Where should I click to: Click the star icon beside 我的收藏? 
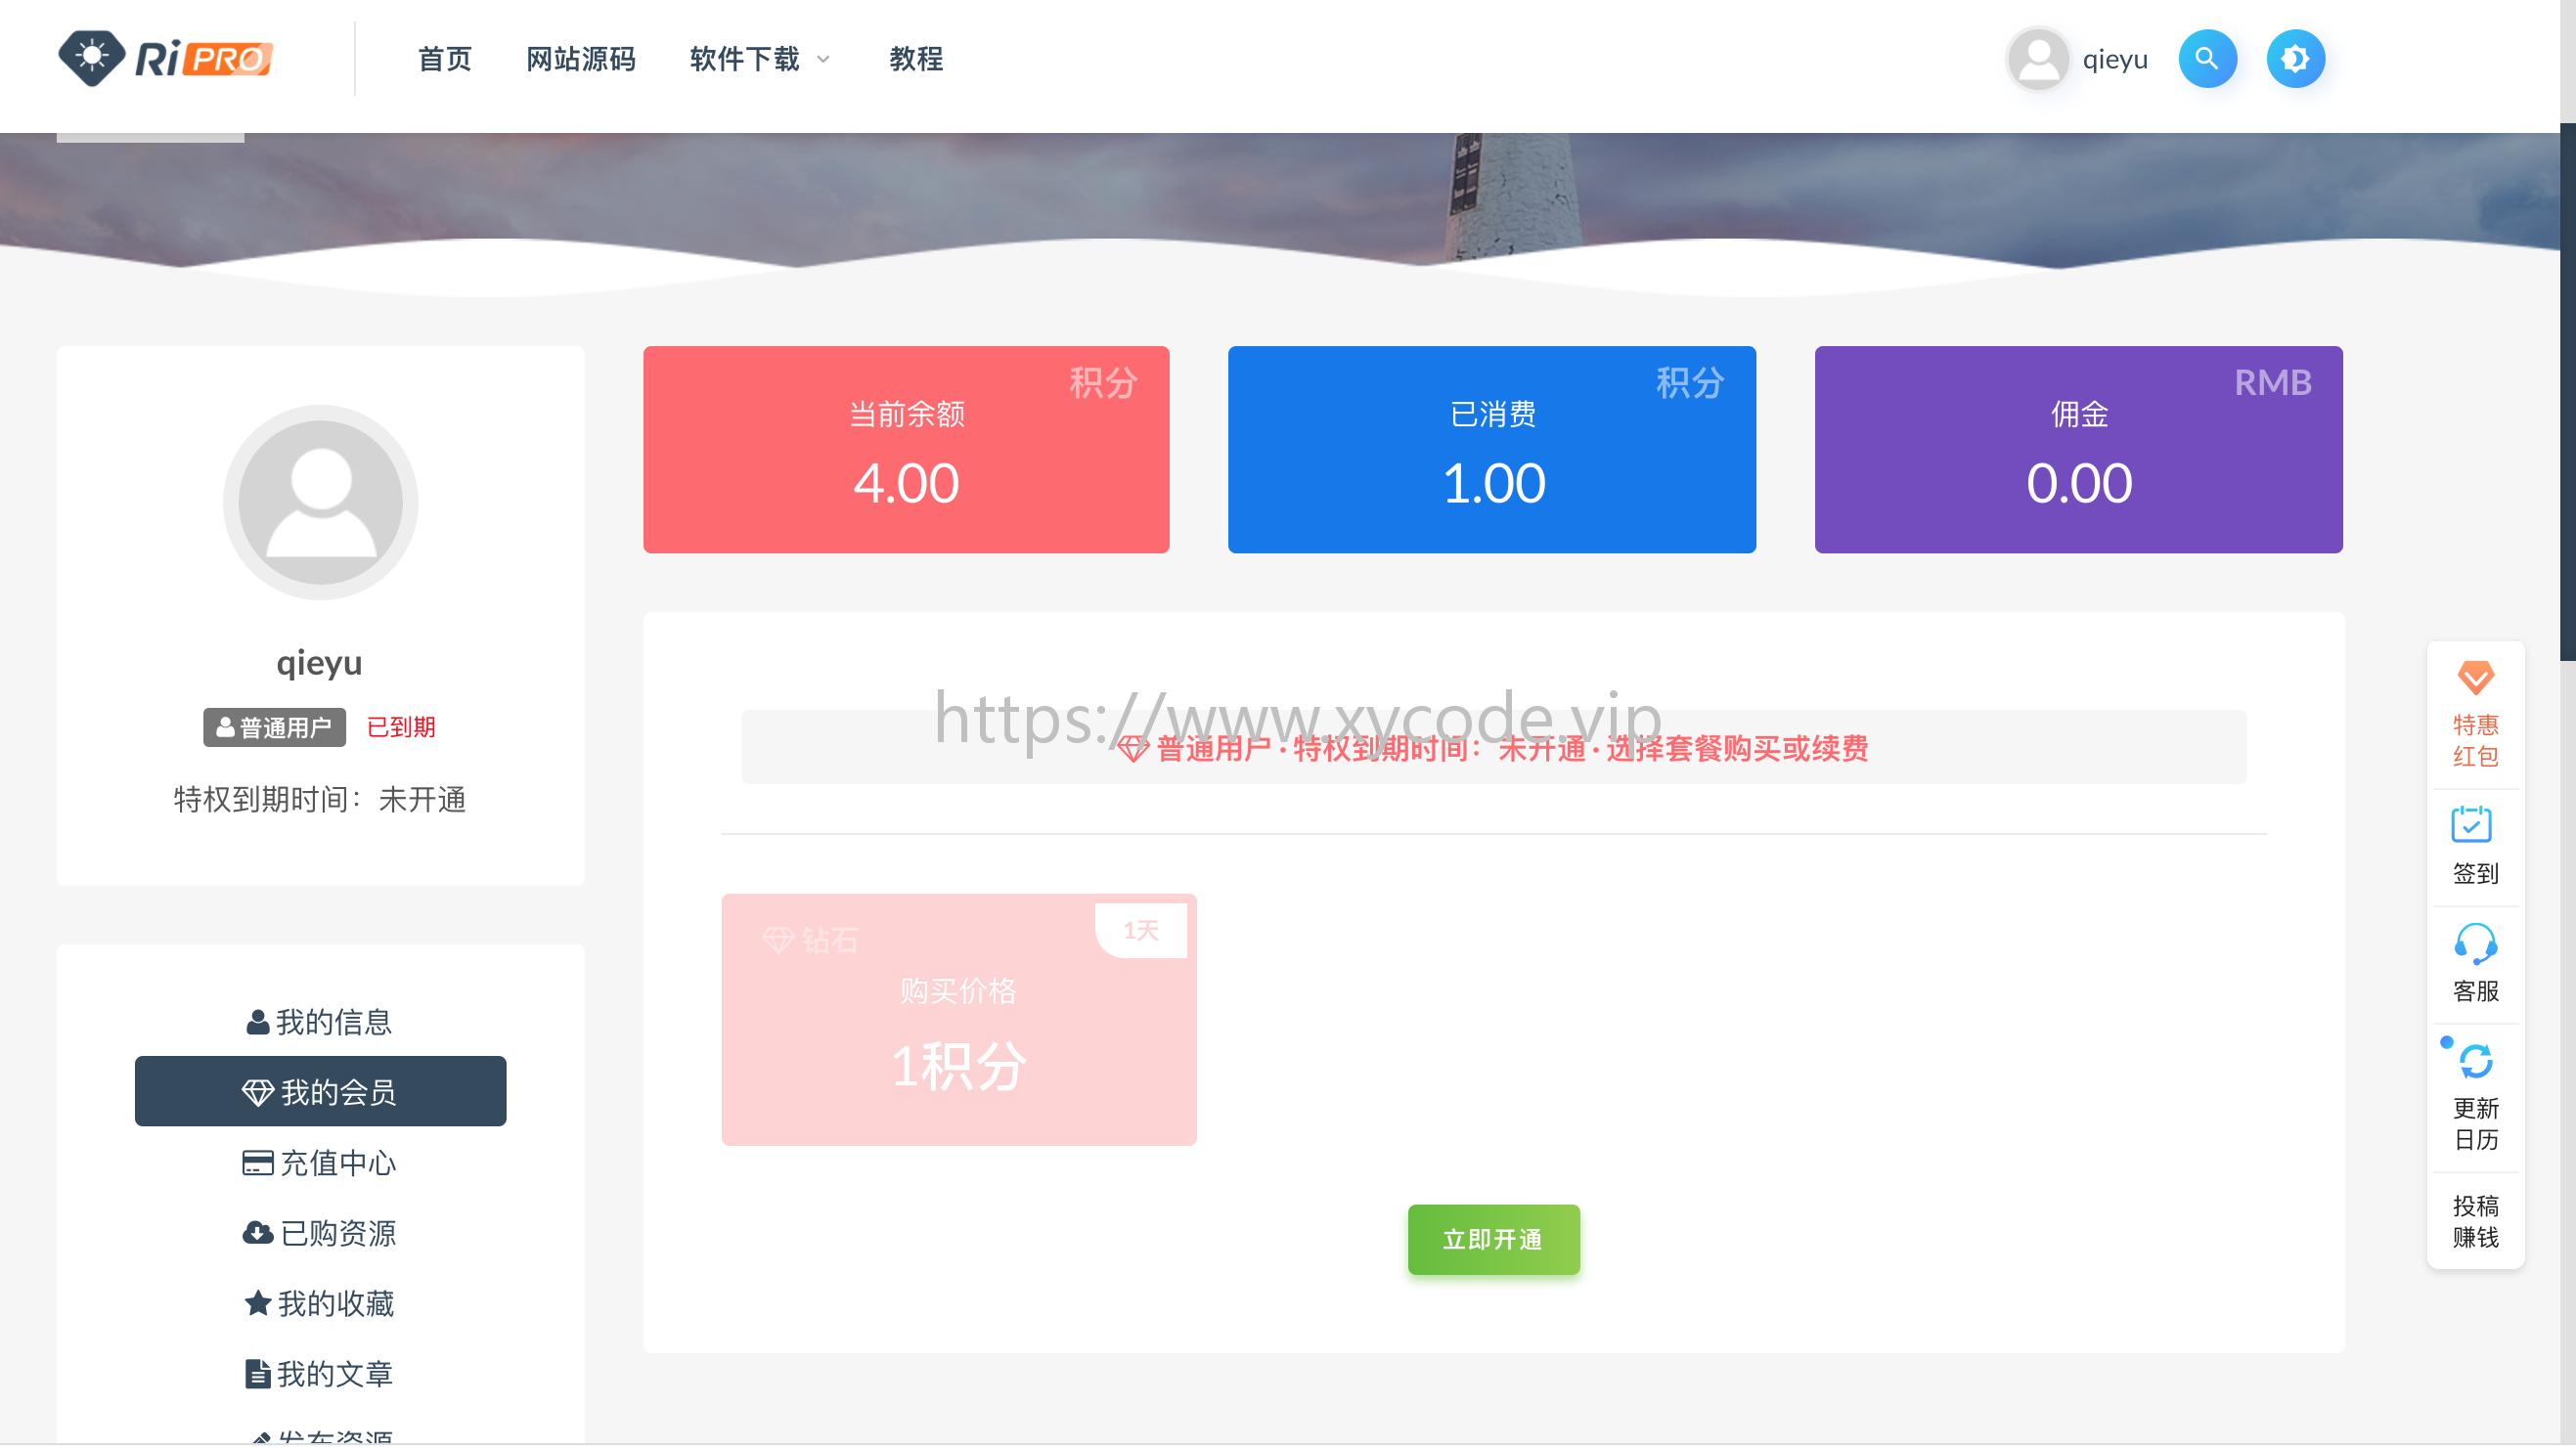pos(258,1303)
